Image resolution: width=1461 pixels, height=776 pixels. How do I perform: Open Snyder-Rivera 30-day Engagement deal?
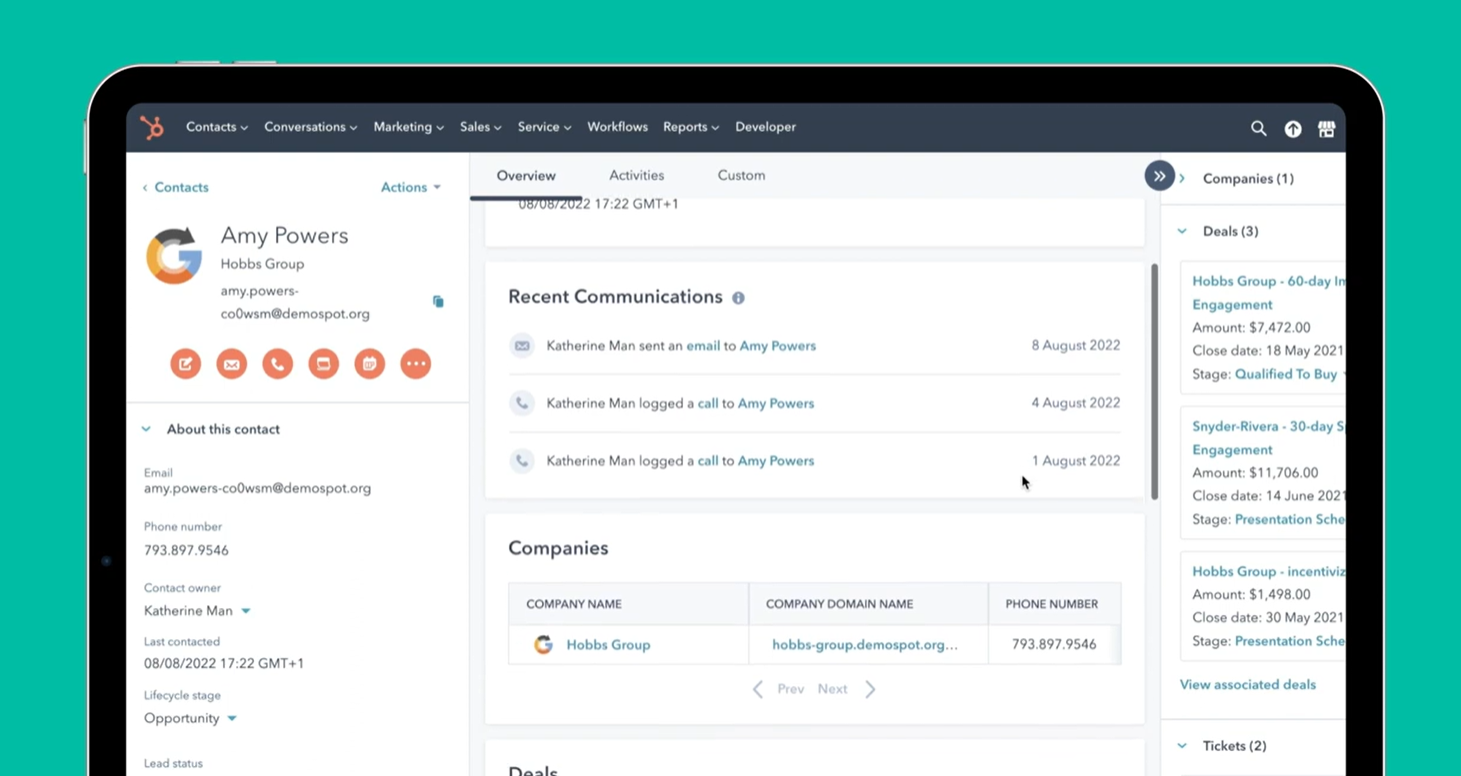pos(1268,438)
